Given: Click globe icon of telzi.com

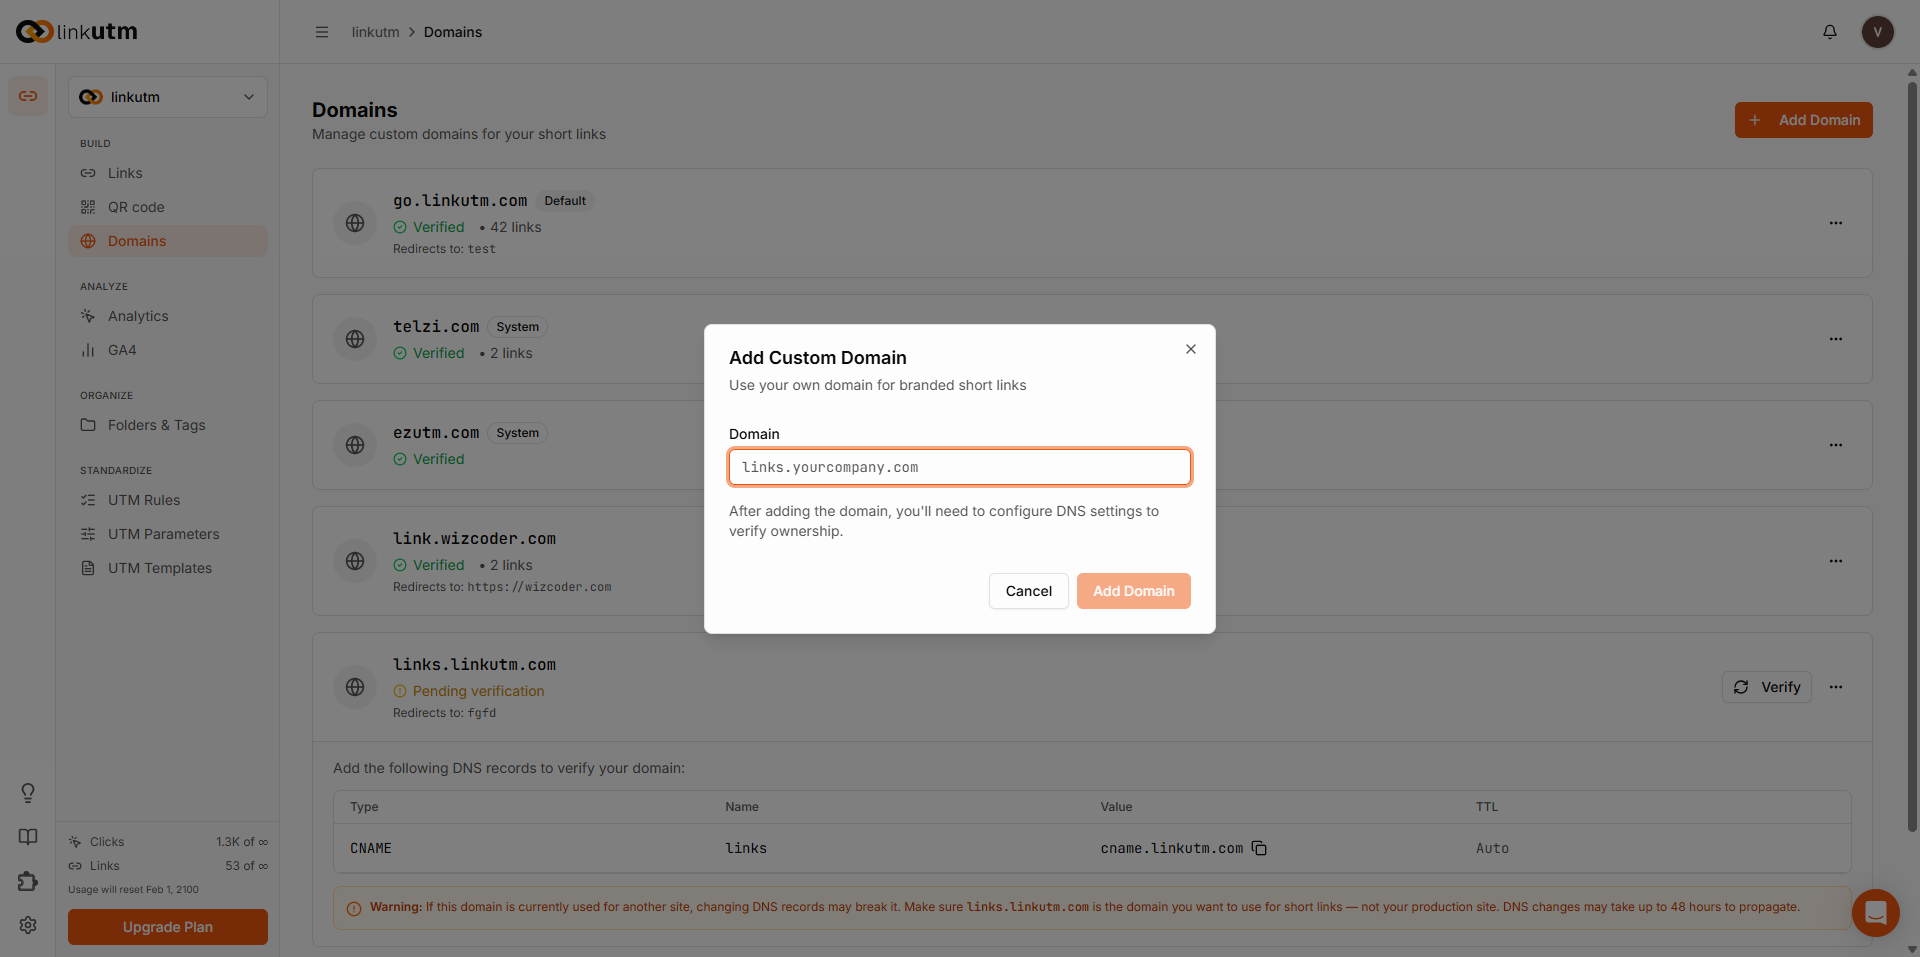Looking at the screenshot, I should point(355,339).
